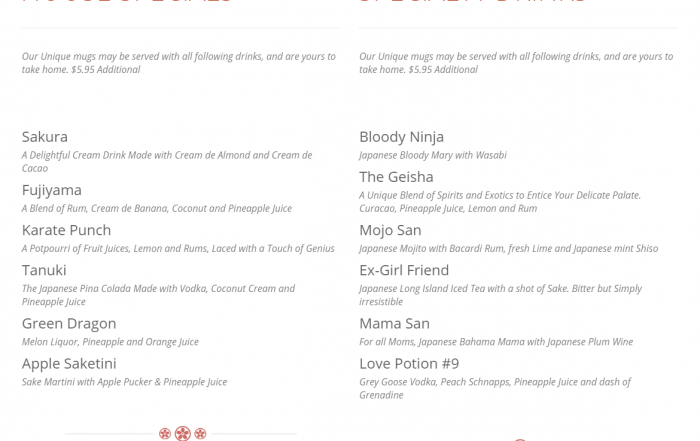
Task: Click the Apple Saketini heading
Action: tap(69, 363)
